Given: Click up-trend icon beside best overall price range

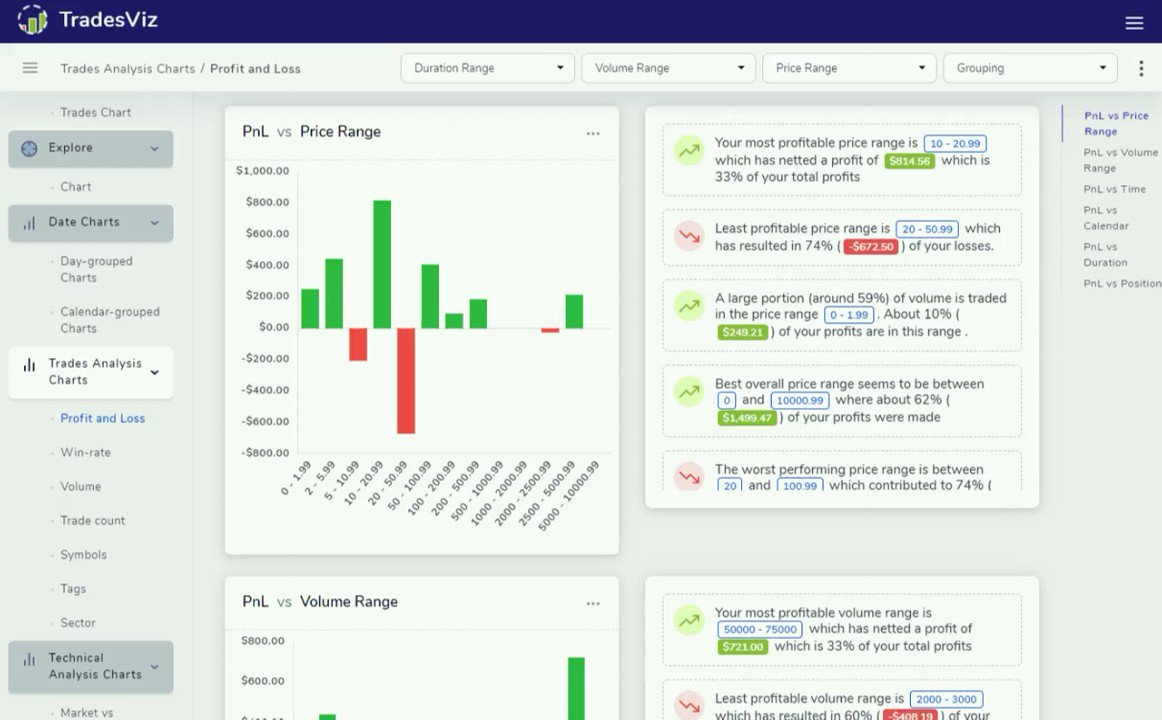Looking at the screenshot, I should click(x=689, y=391).
